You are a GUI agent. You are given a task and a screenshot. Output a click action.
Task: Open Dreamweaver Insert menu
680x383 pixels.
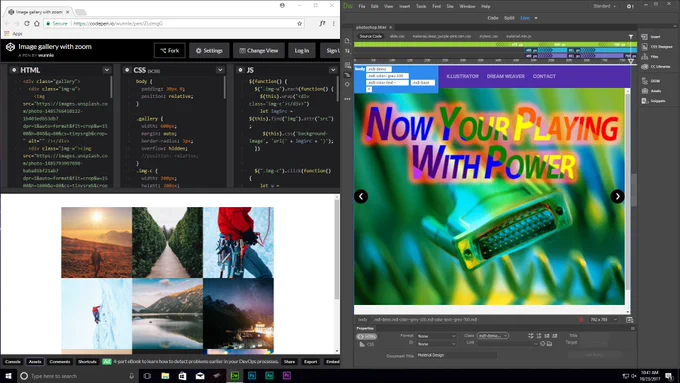click(404, 6)
